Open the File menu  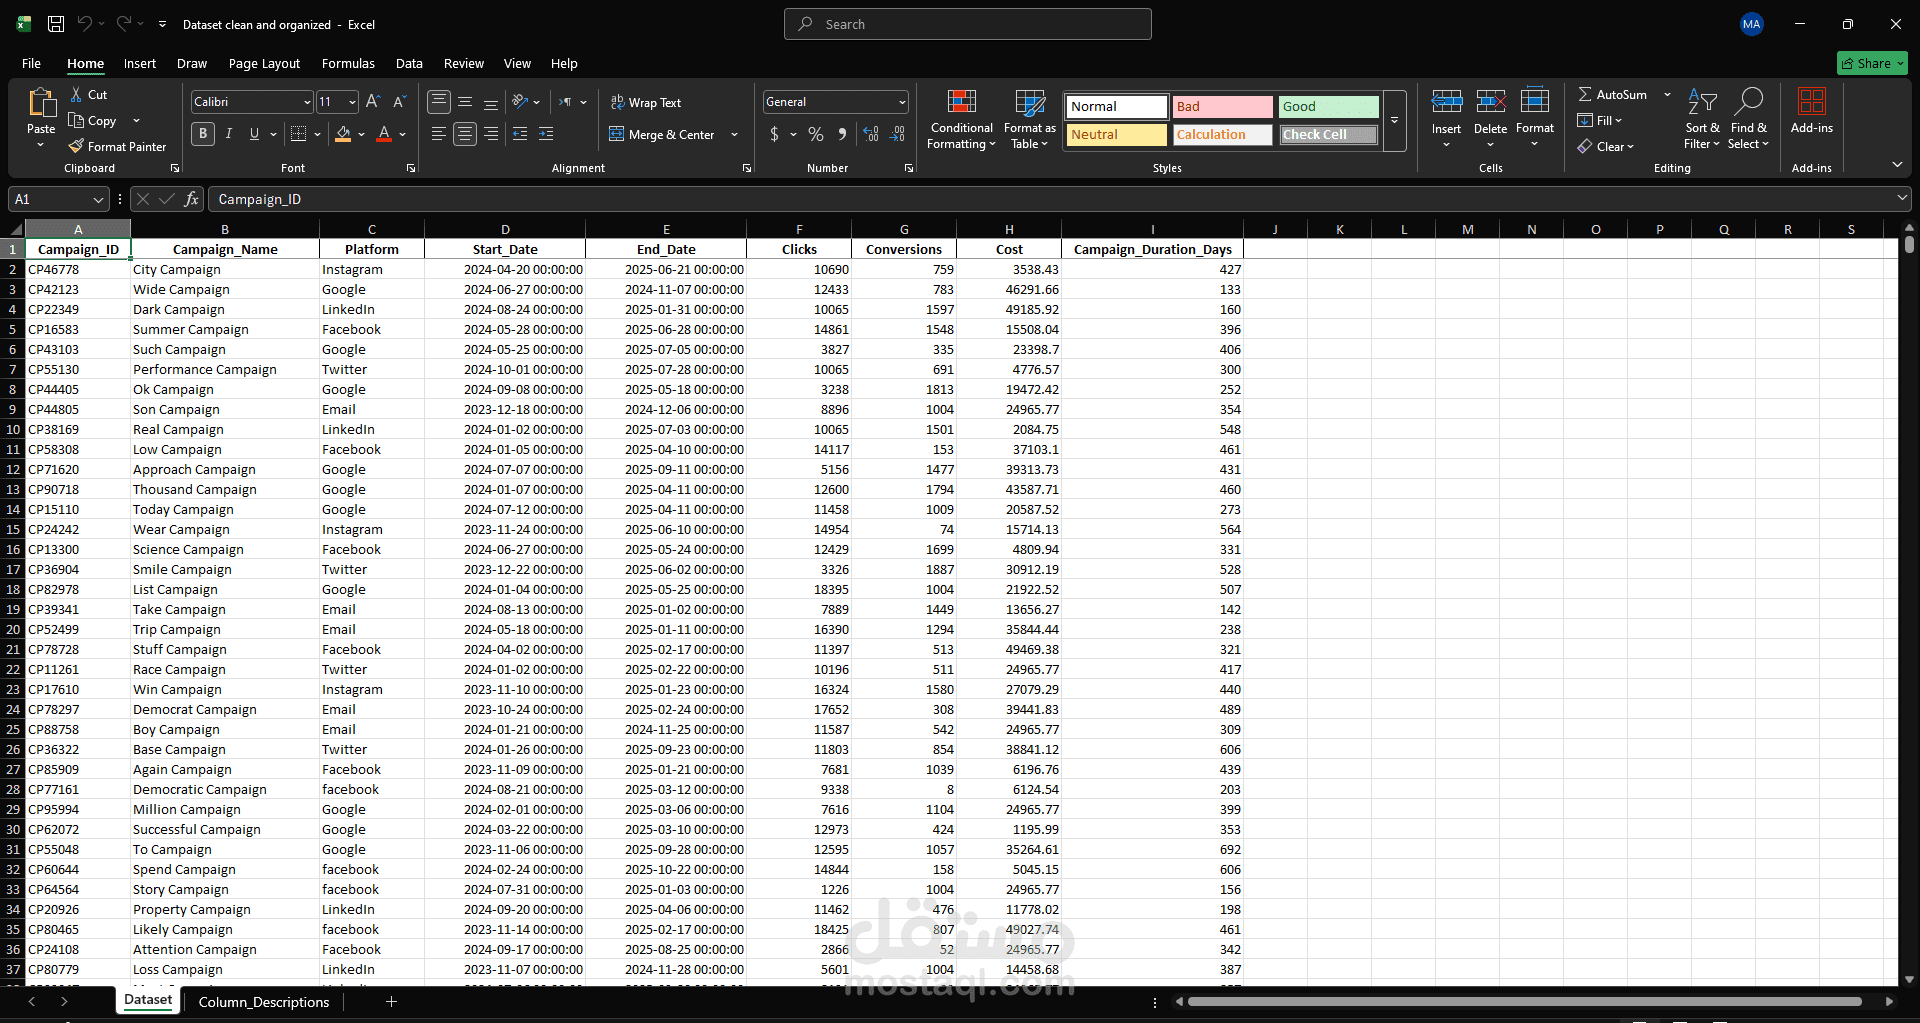point(31,63)
